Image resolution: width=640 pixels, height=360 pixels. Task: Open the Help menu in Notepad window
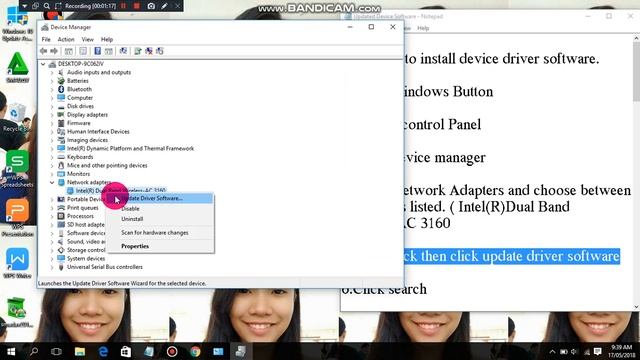(423, 28)
